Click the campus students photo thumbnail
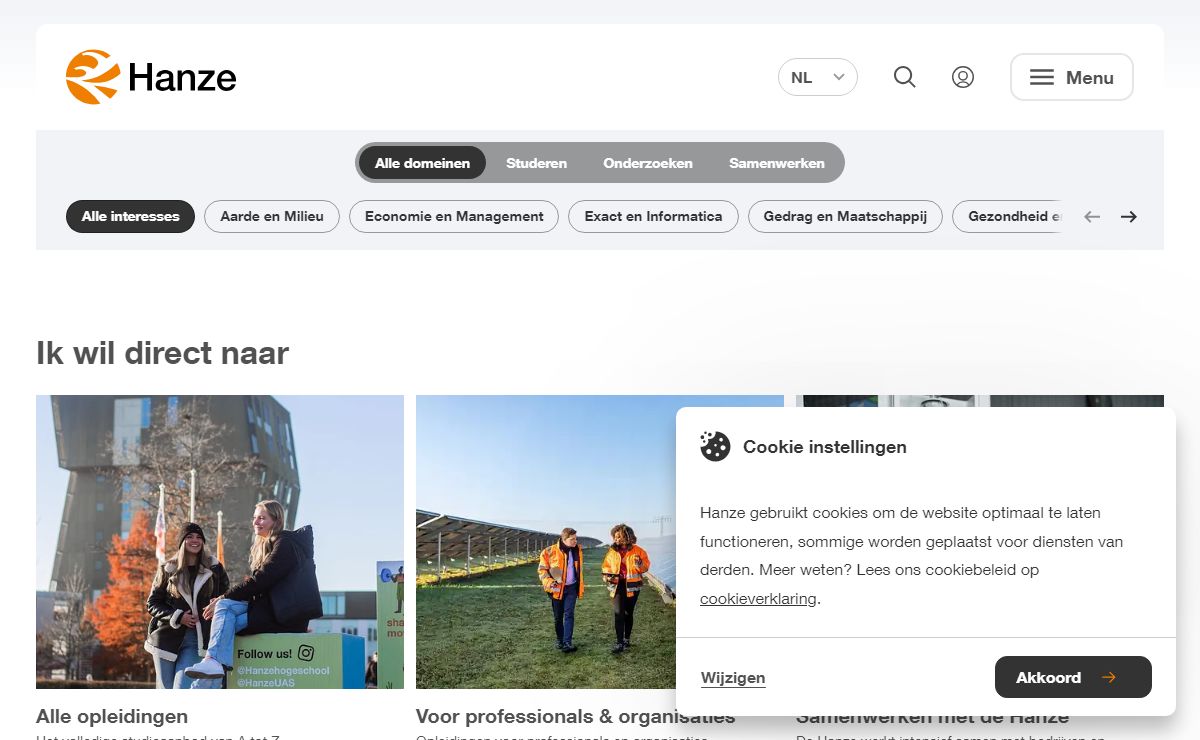The height and width of the screenshot is (740, 1200). 220,542
